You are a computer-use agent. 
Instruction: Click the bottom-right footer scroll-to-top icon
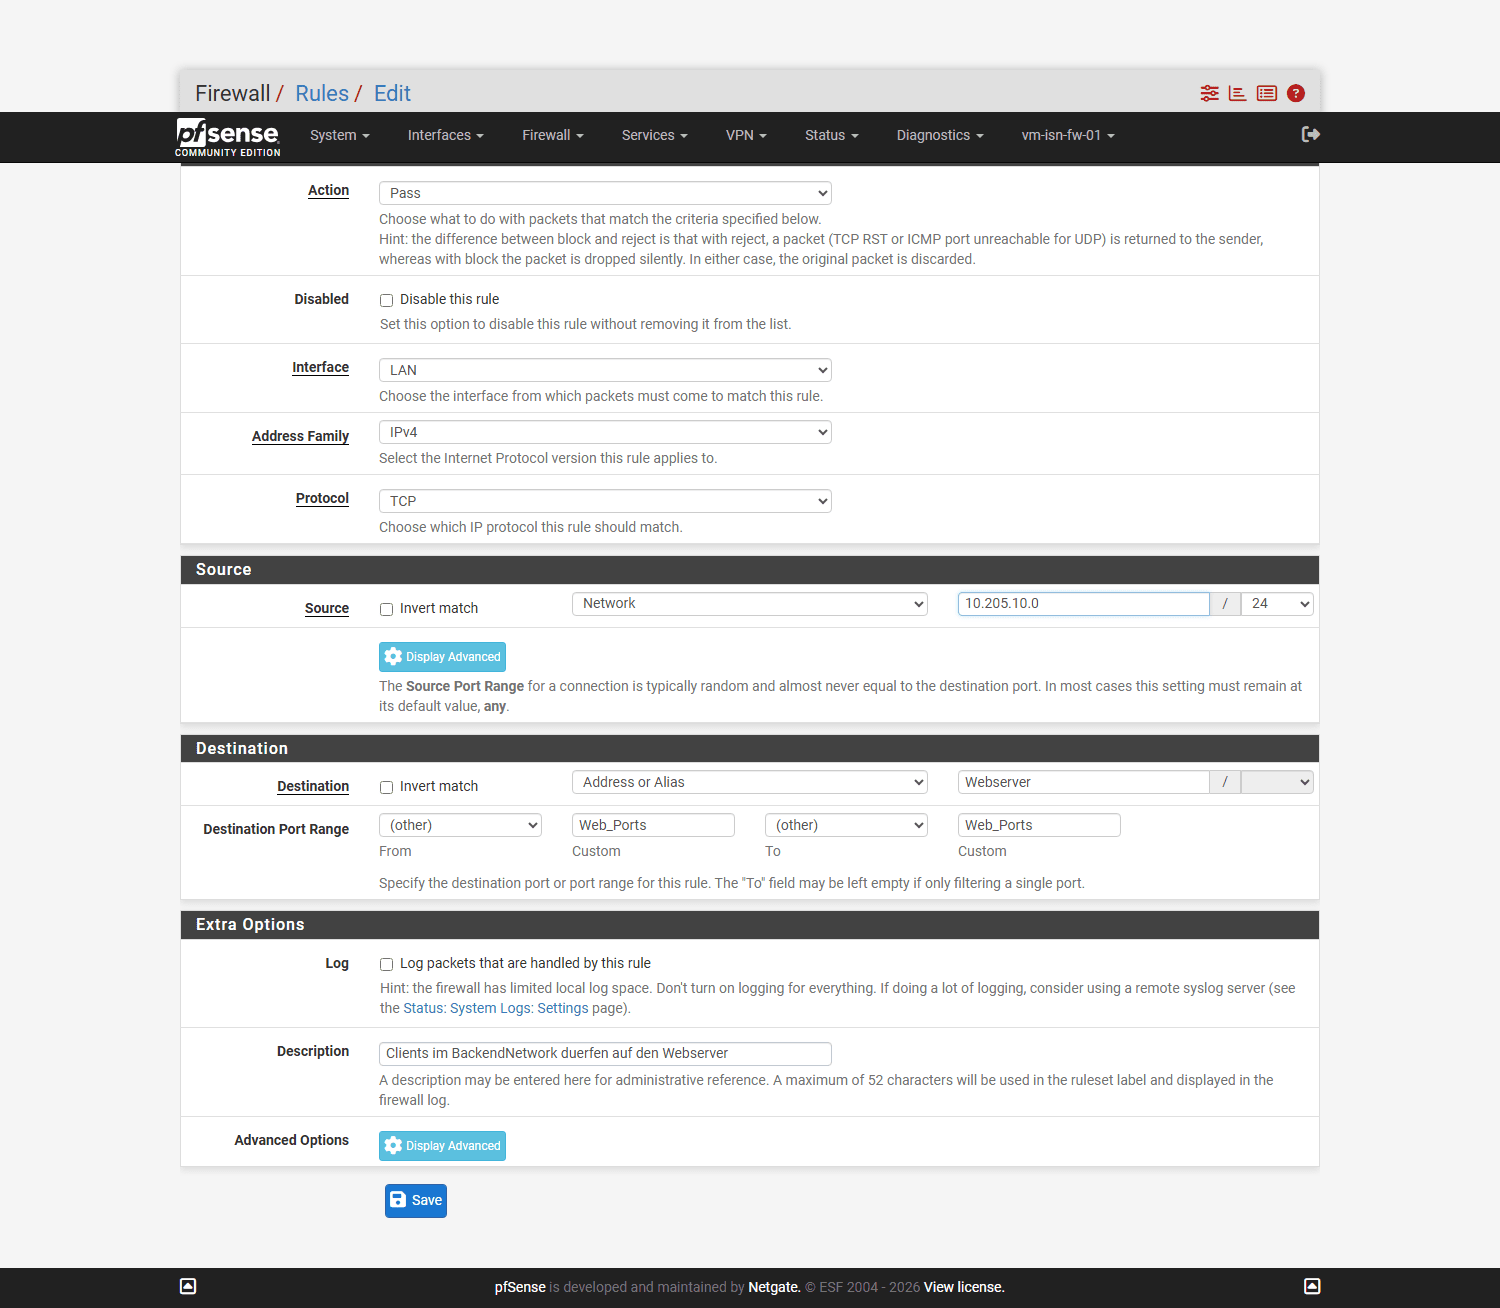point(1312,1286)
